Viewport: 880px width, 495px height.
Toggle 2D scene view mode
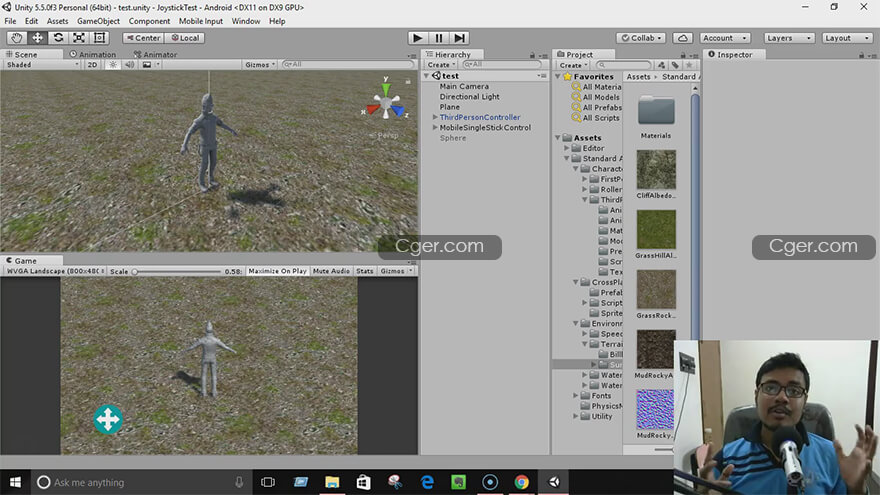click(x=93, y=65)
